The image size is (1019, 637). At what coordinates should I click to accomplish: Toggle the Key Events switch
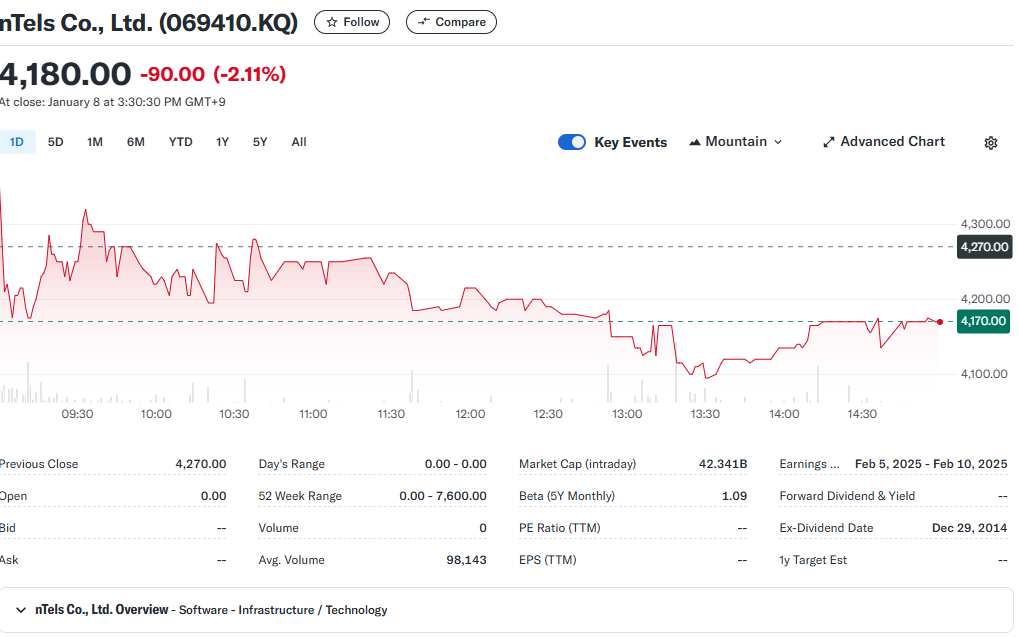point(572,142)
